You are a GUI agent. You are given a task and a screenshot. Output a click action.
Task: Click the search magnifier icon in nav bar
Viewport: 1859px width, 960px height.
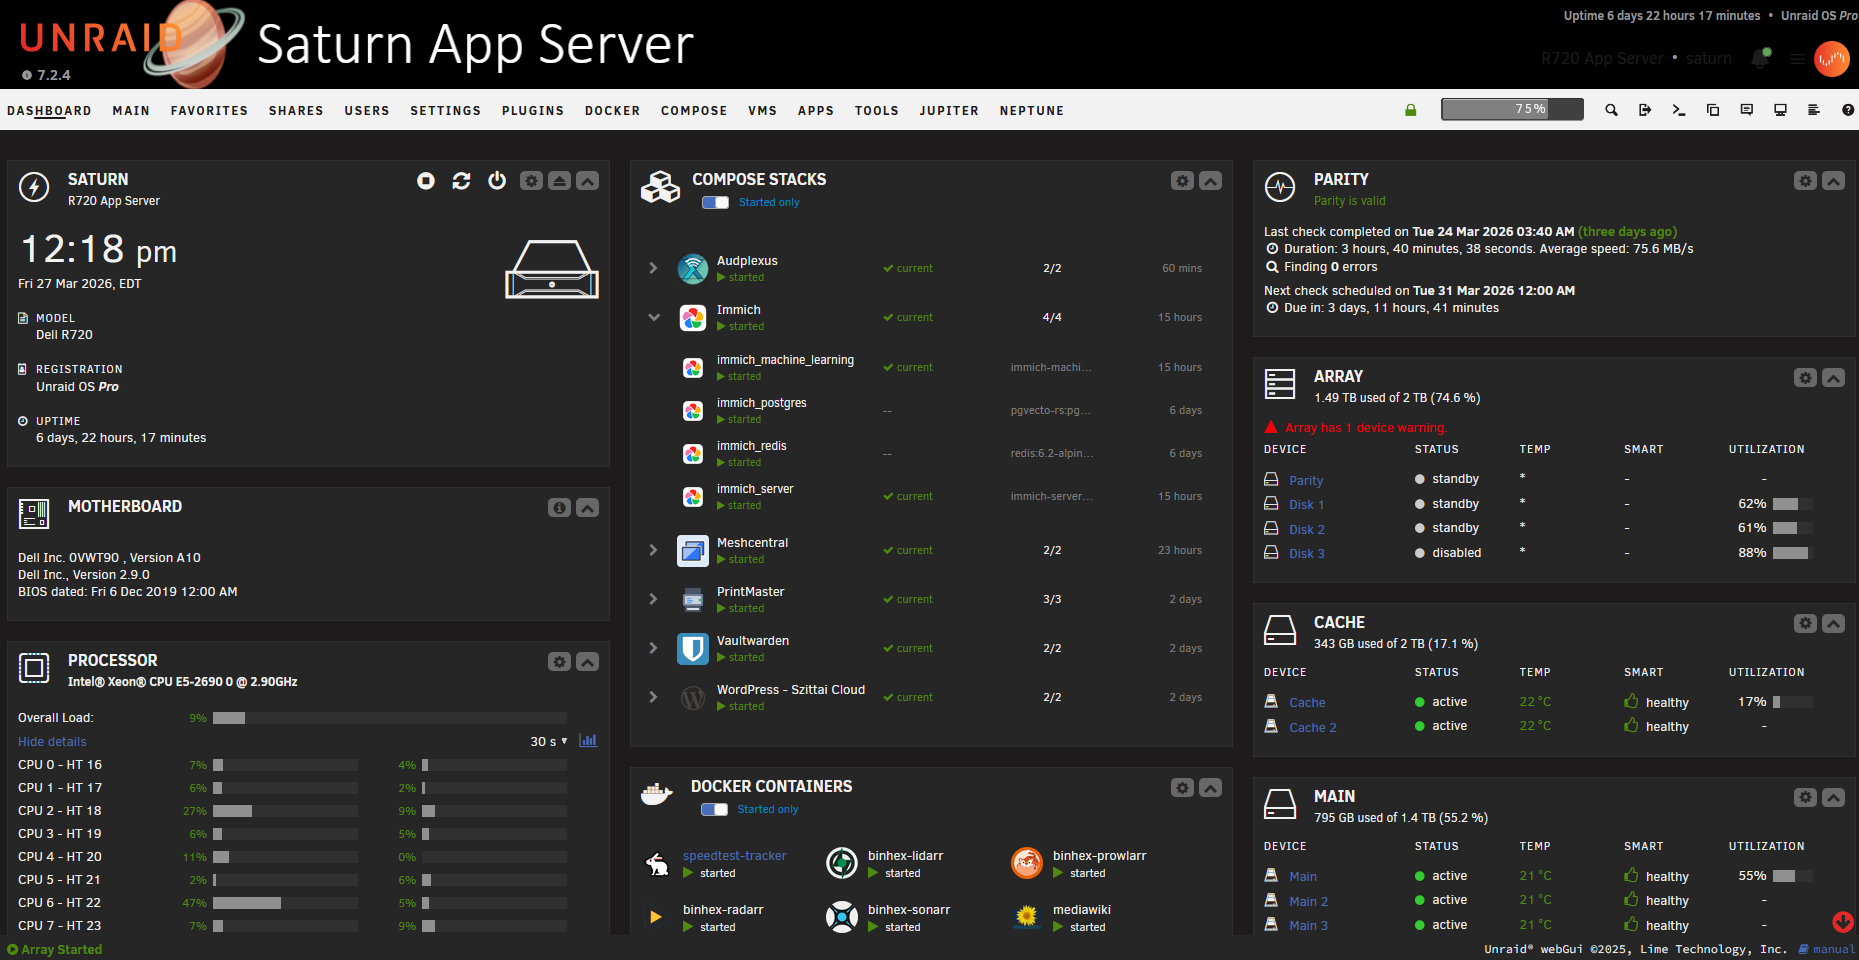1611,110
